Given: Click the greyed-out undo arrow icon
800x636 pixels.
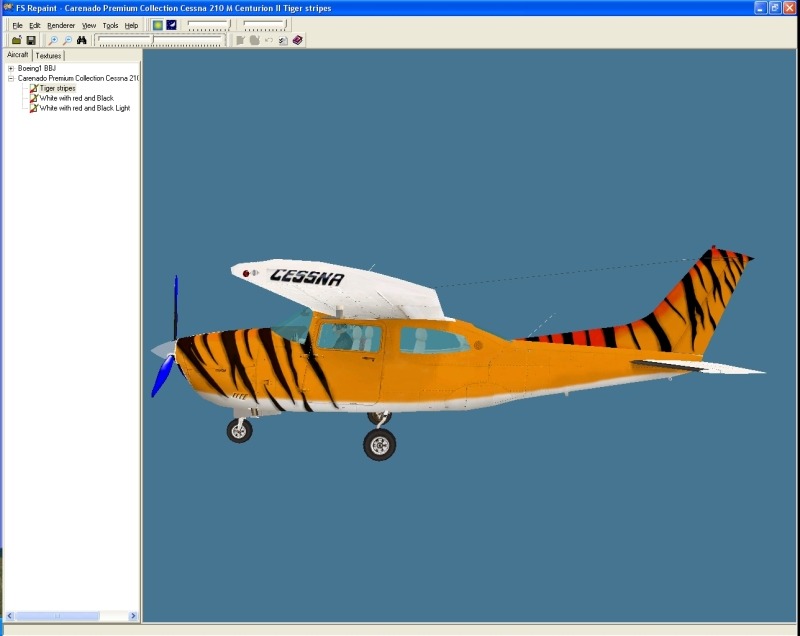Looking at the screenshot, I should pos(269,40).
